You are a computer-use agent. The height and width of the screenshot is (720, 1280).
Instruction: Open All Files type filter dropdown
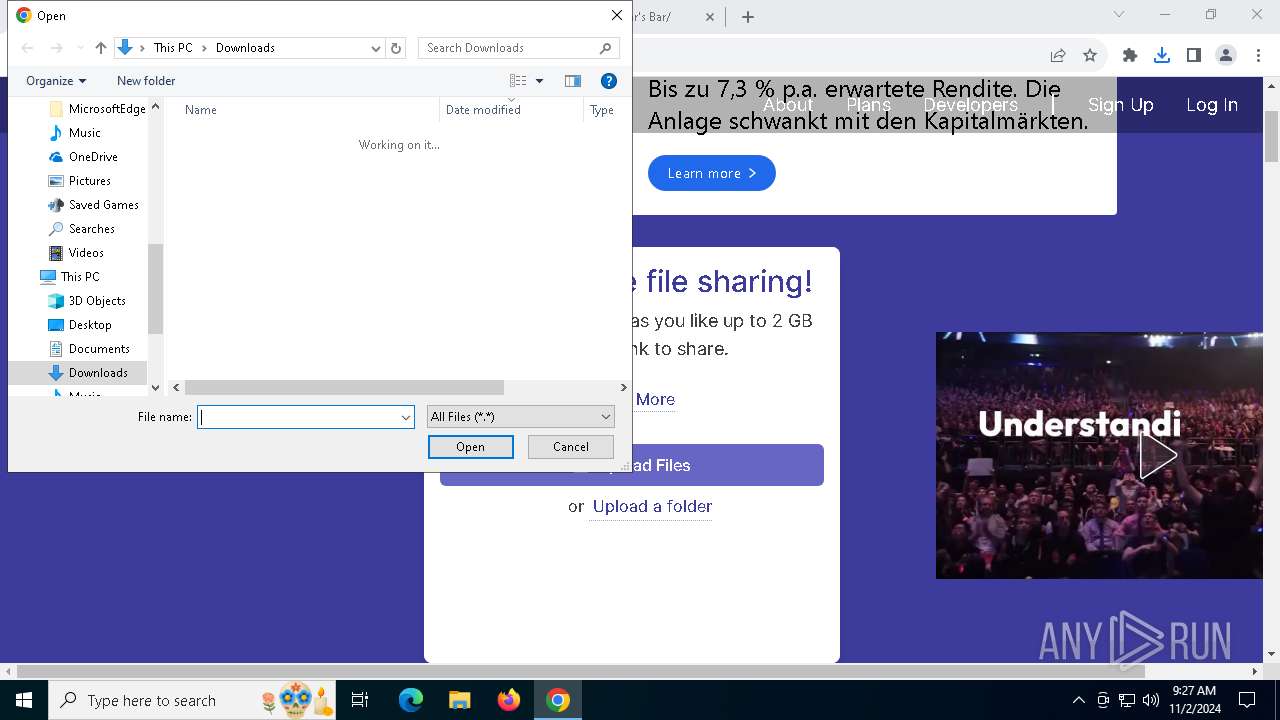click(520, 417)
